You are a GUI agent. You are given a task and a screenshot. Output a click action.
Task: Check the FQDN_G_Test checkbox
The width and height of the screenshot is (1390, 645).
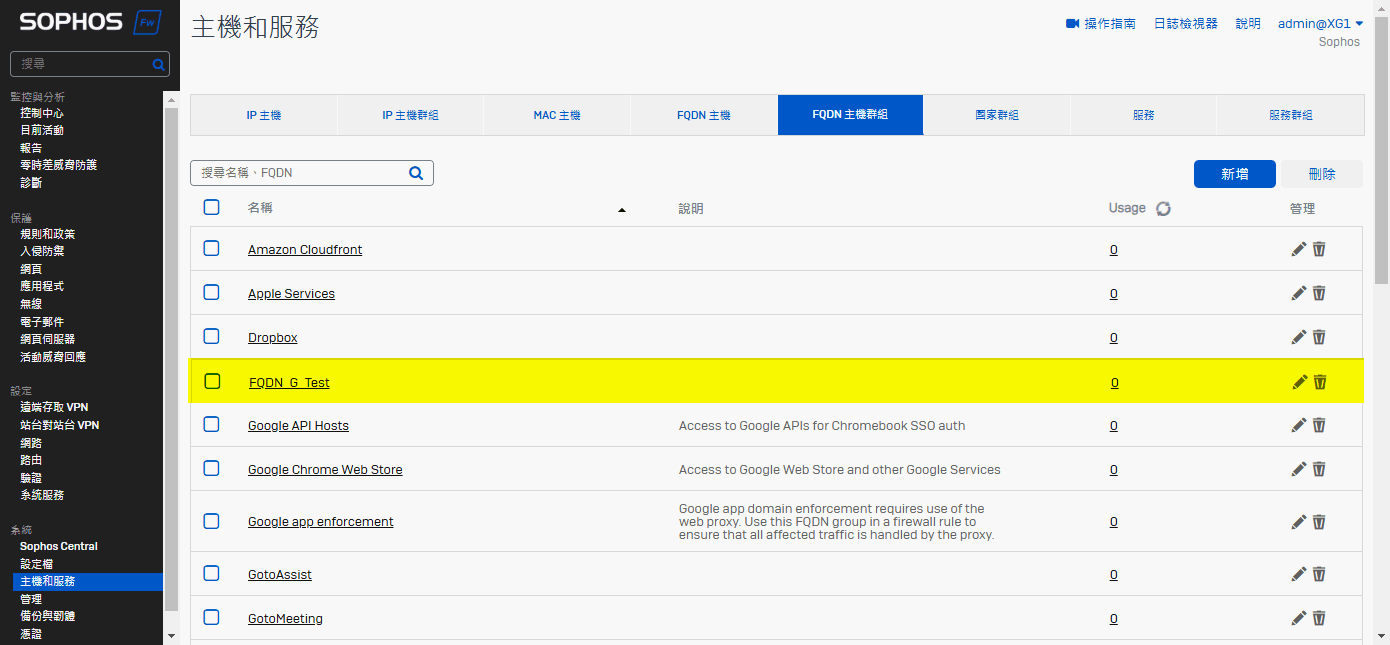212,381
